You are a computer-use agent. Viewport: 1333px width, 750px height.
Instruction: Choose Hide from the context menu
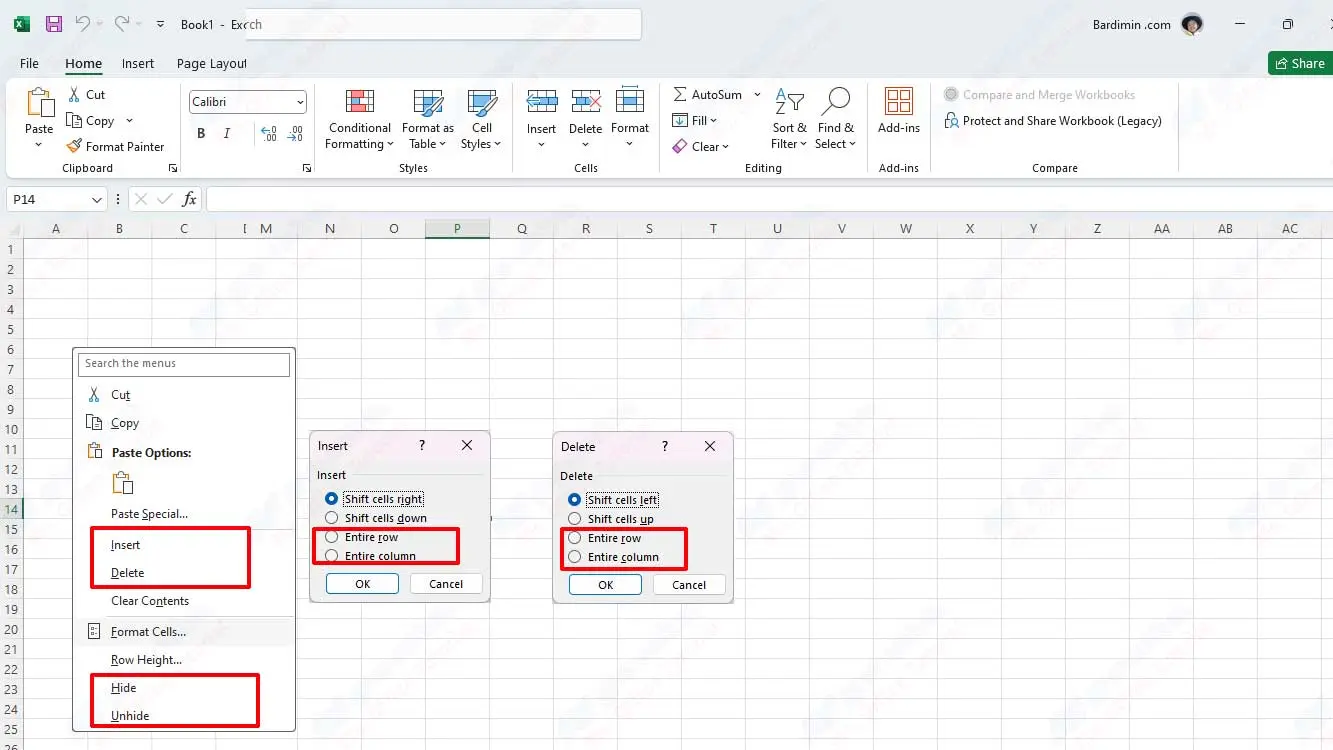[x=124, y=688]
